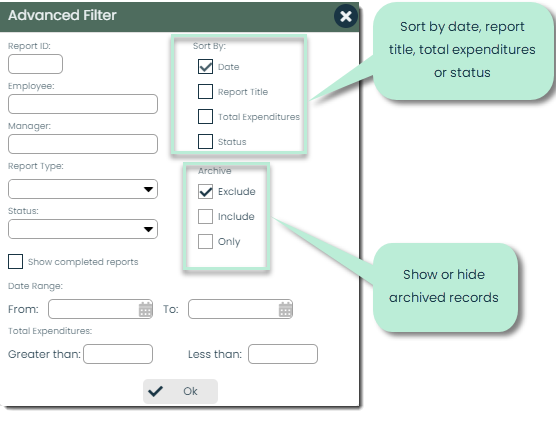
Task: Enable the Only archived records checkbox
Action: coord(205,241)
